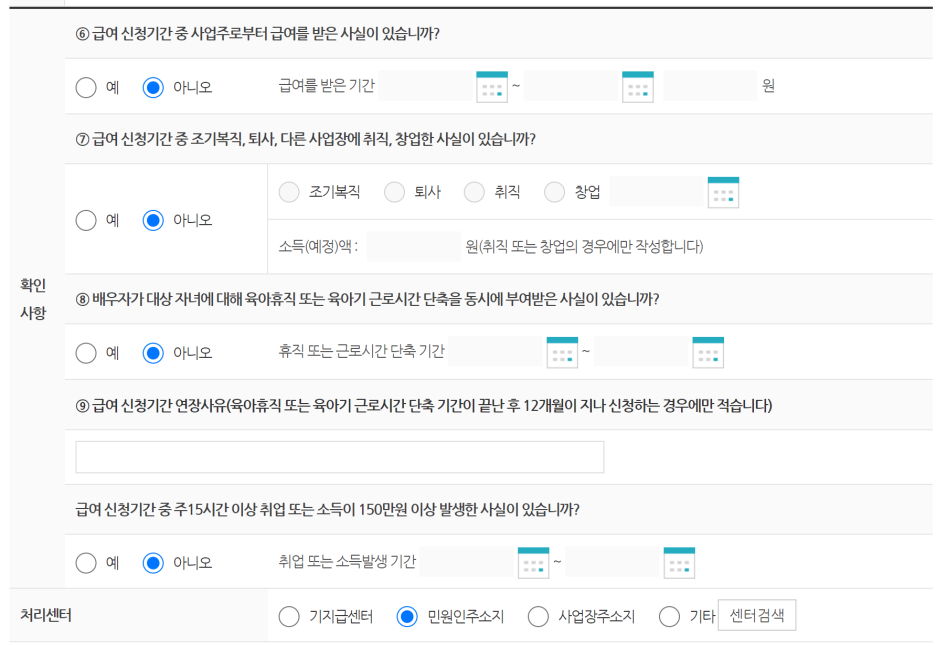Viewport: 936px width, 646px height.
Task: Choose the 조기복직 radio option
Action: coord(289,192)
